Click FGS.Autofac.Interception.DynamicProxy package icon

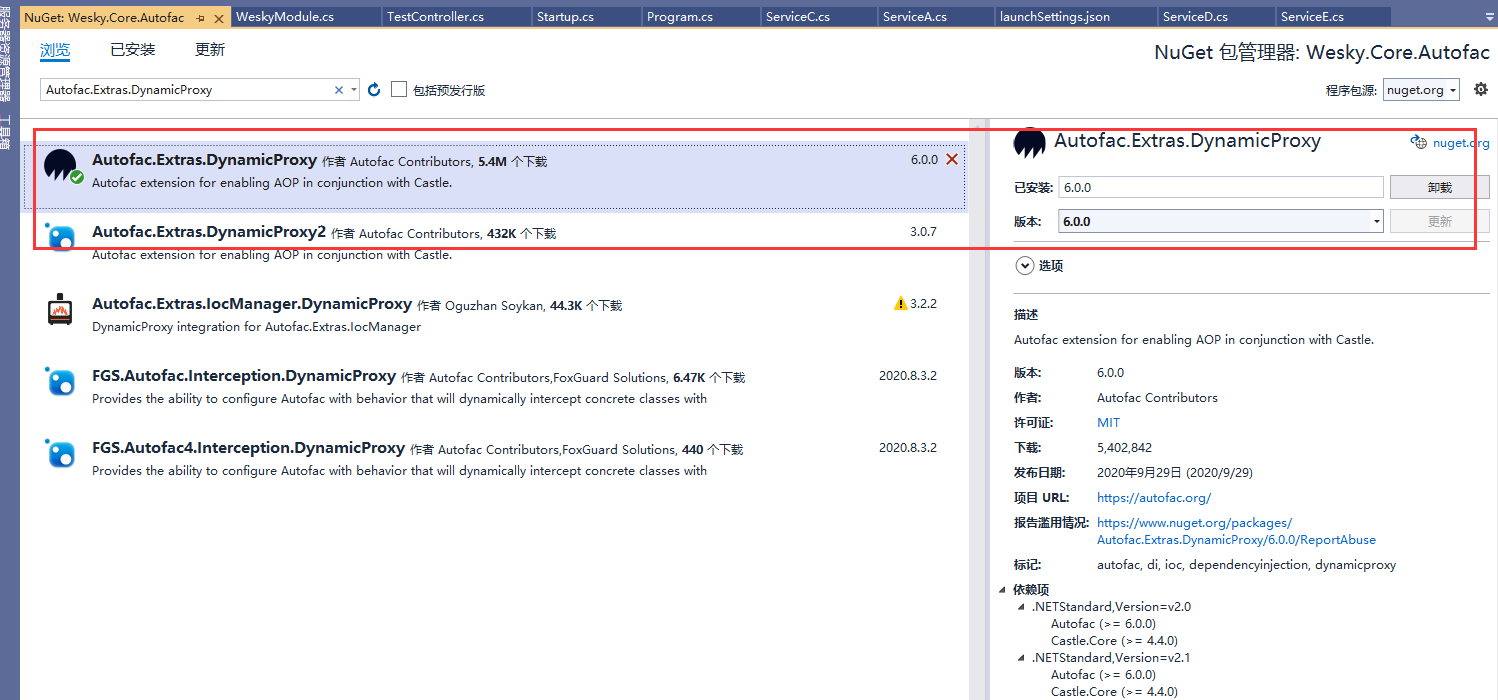[x=61, y=381]
